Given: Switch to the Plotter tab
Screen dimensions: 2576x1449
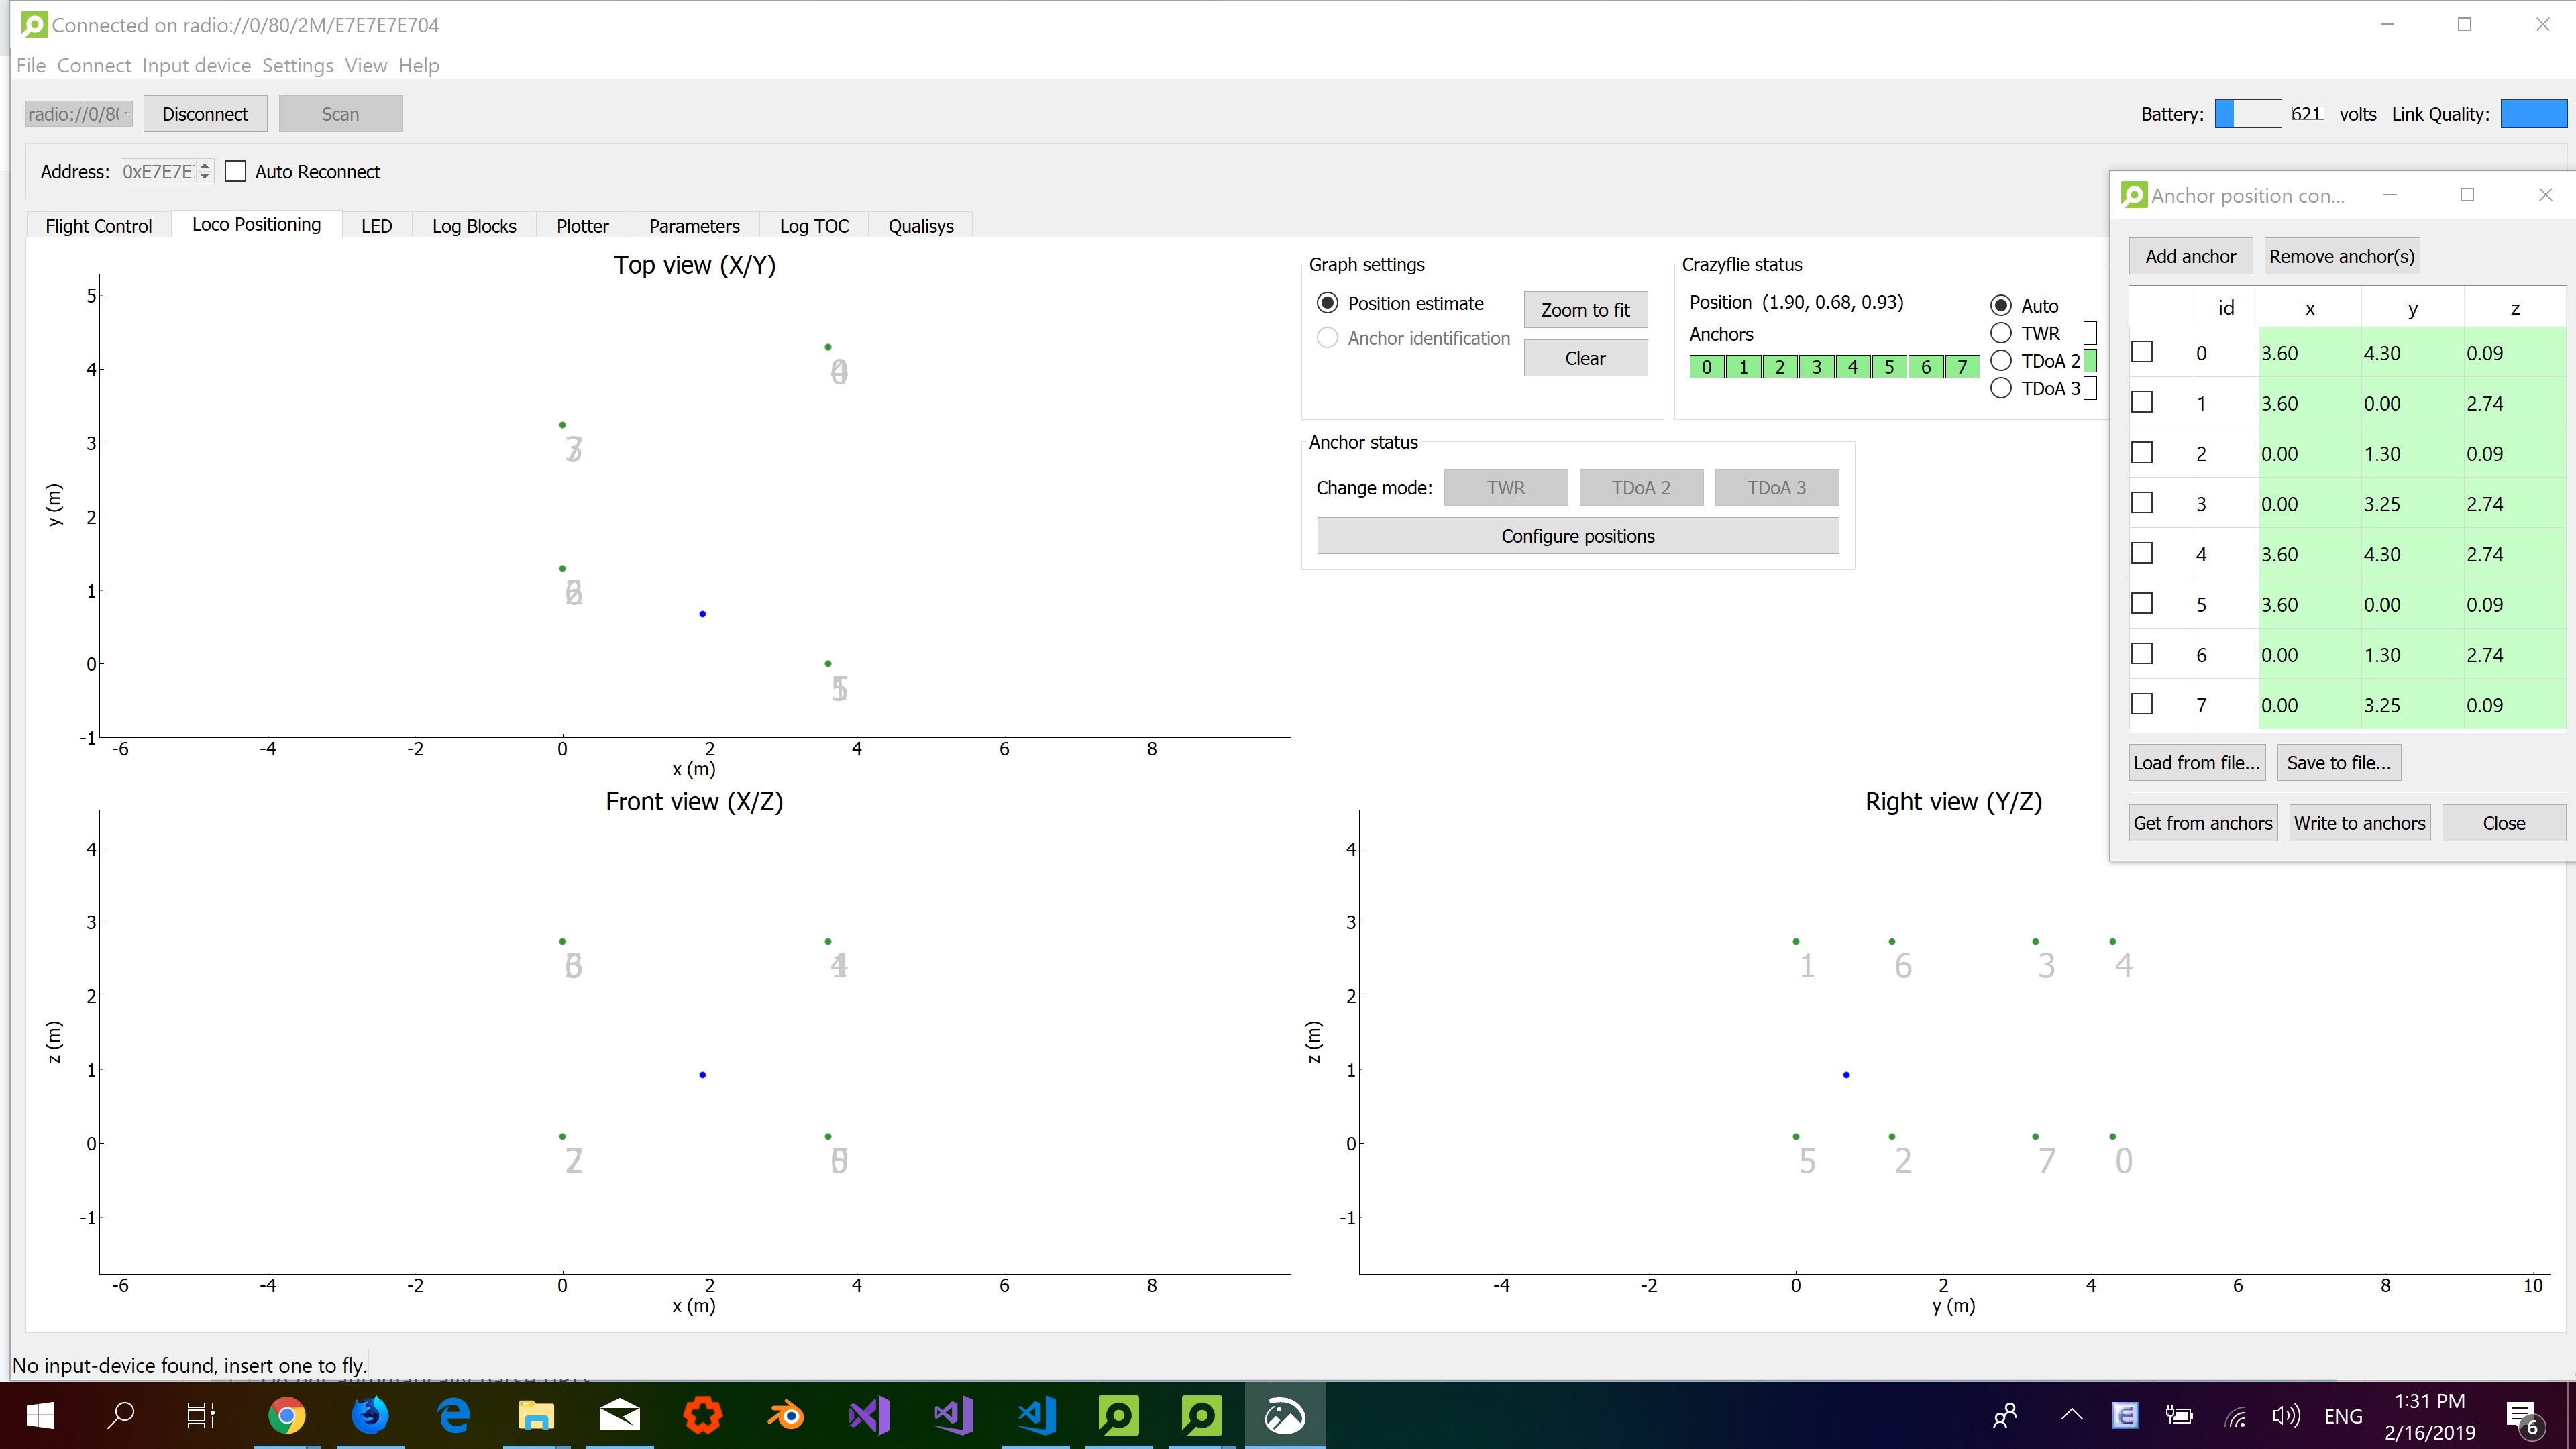Looking at the screenshot, I should click(x=582, y=226).
